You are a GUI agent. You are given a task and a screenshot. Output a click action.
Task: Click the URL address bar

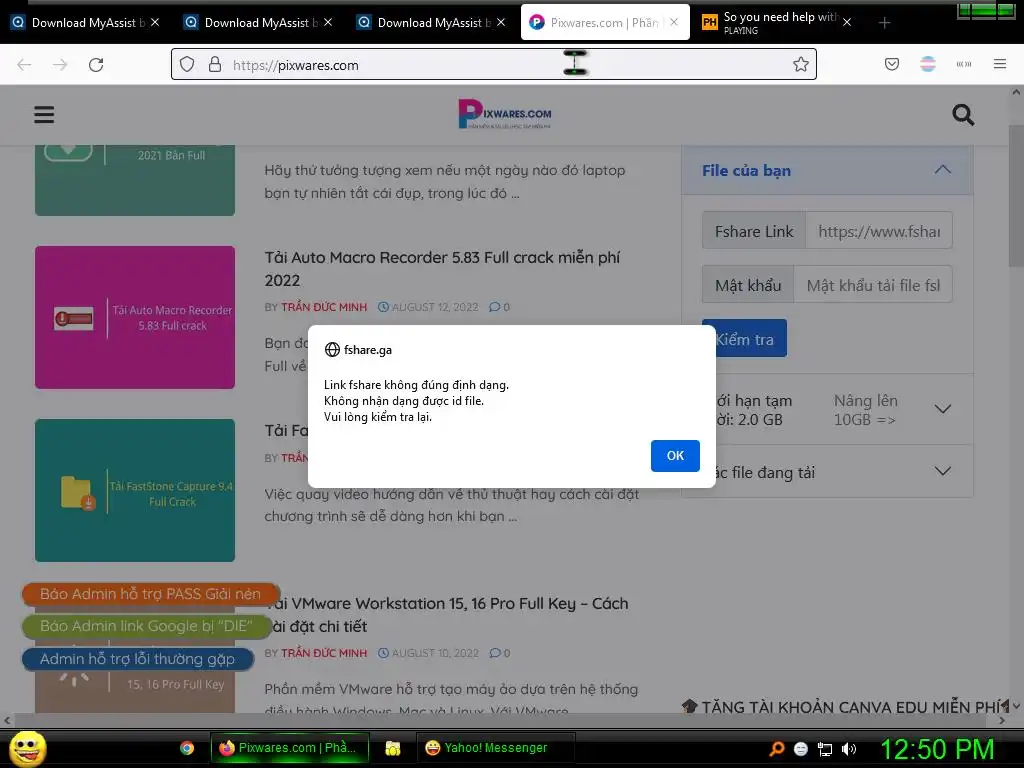point(493,65)
